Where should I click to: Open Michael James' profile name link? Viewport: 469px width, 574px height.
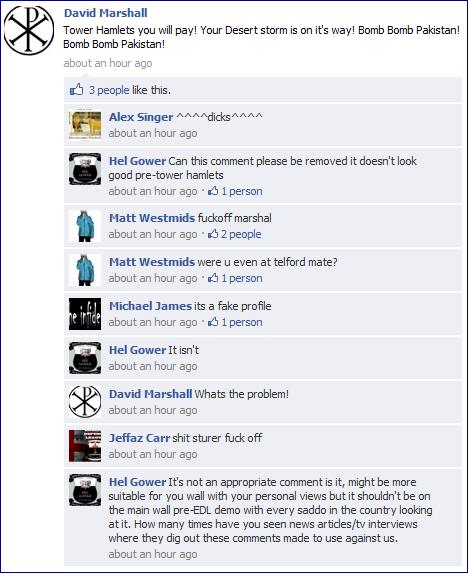150,306
